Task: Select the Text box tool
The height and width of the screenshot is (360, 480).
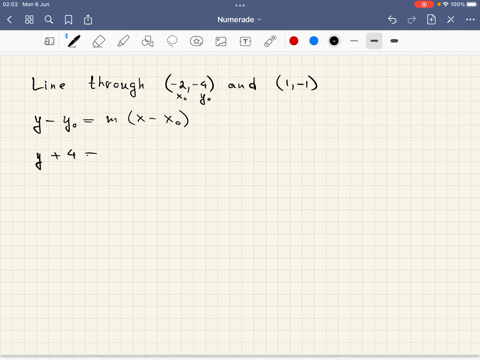Action: click(x=245, y=41)
